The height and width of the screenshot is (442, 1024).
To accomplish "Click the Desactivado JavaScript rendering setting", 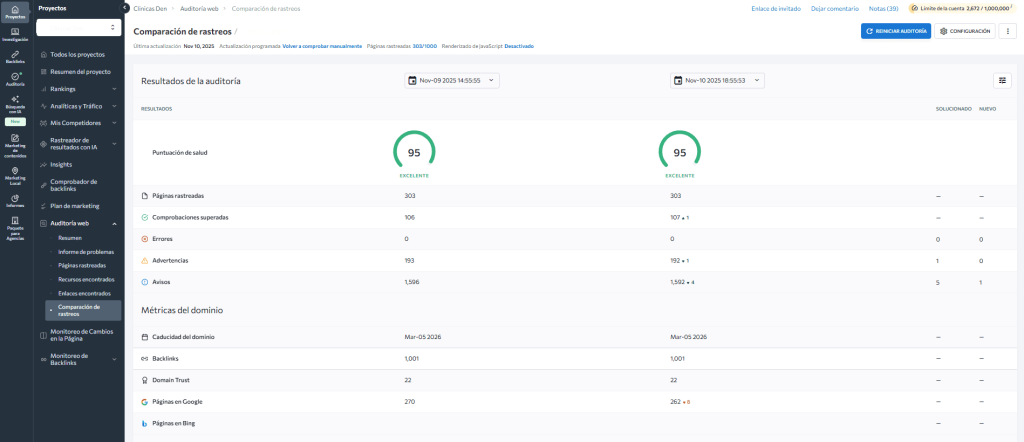I will (518, 46).
